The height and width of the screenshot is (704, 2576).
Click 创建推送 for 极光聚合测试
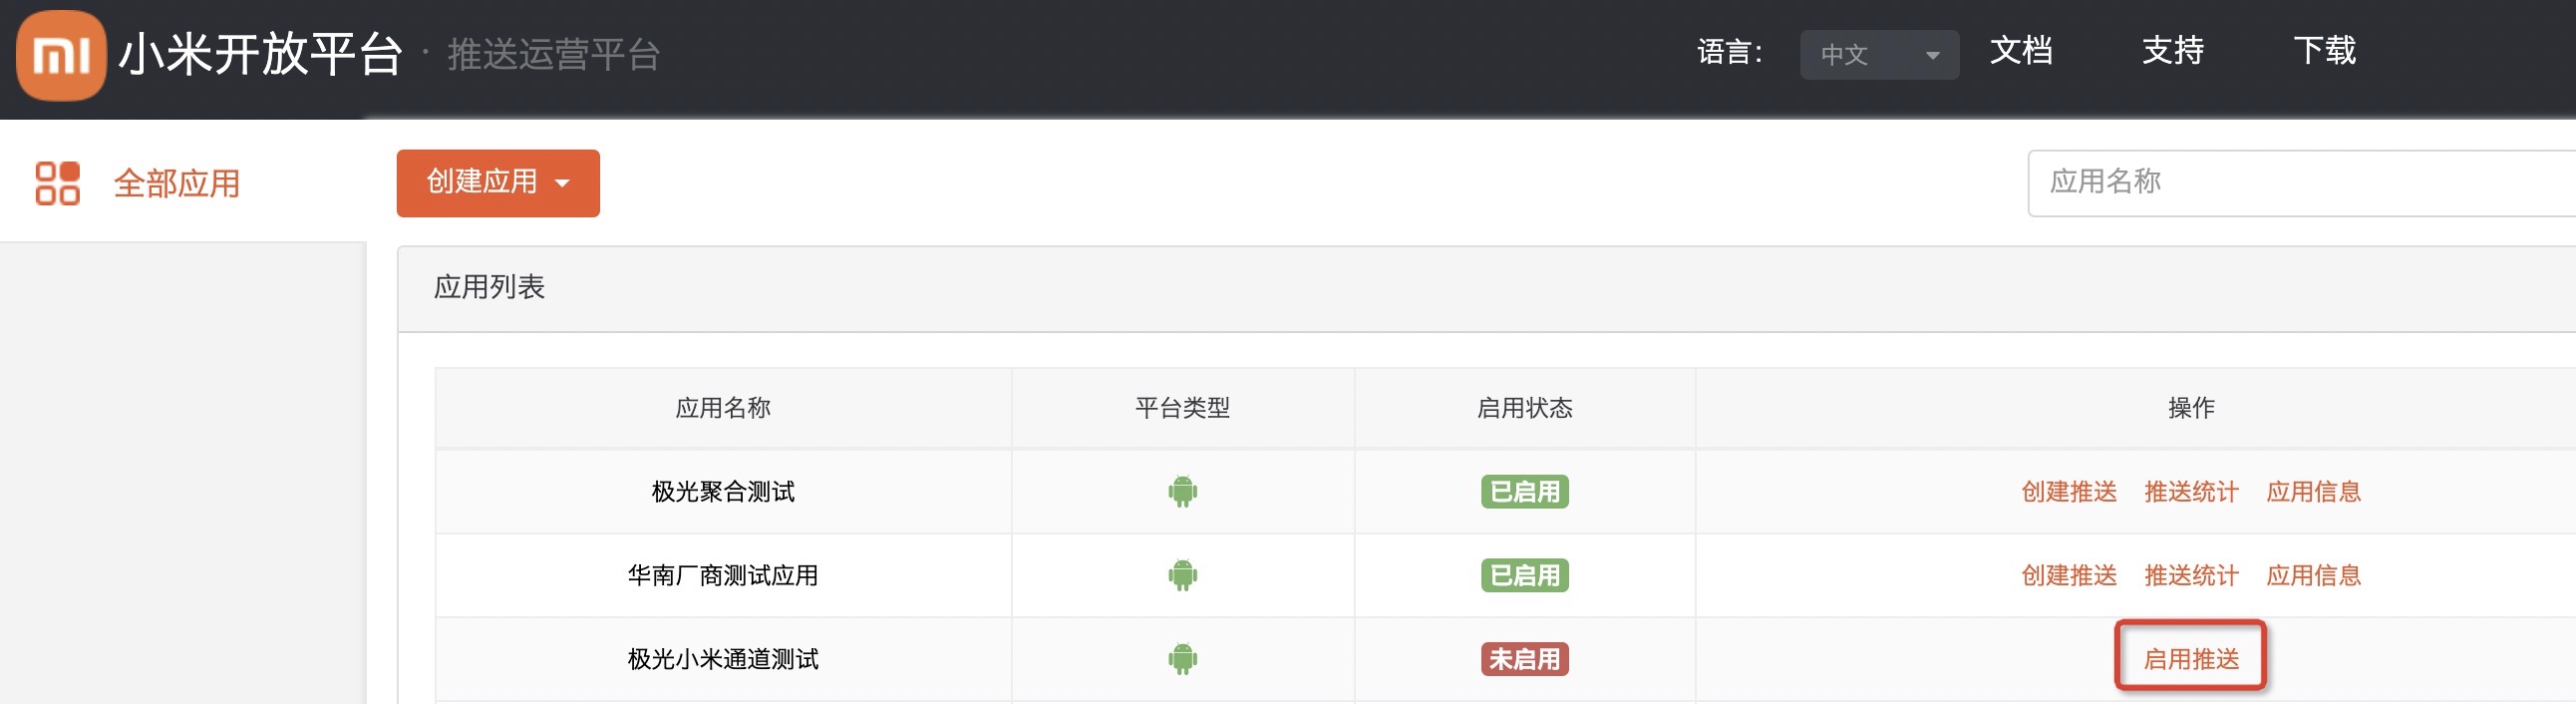pyautogui.click(x=2068, y=492)
